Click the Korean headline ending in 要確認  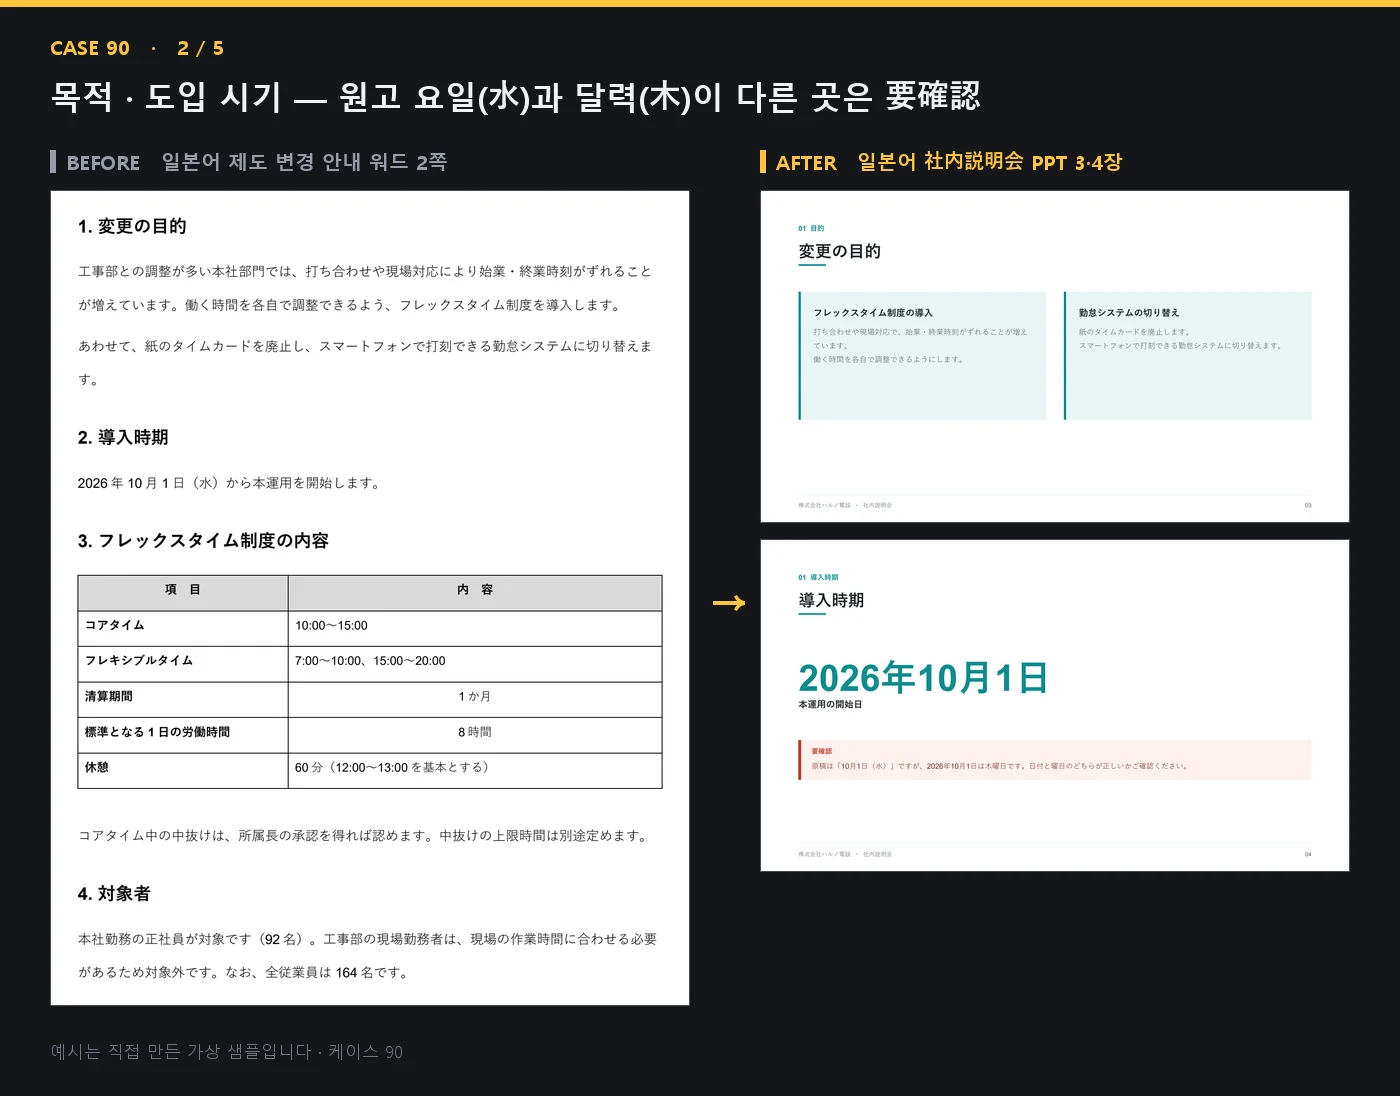[x=515, y=96]
